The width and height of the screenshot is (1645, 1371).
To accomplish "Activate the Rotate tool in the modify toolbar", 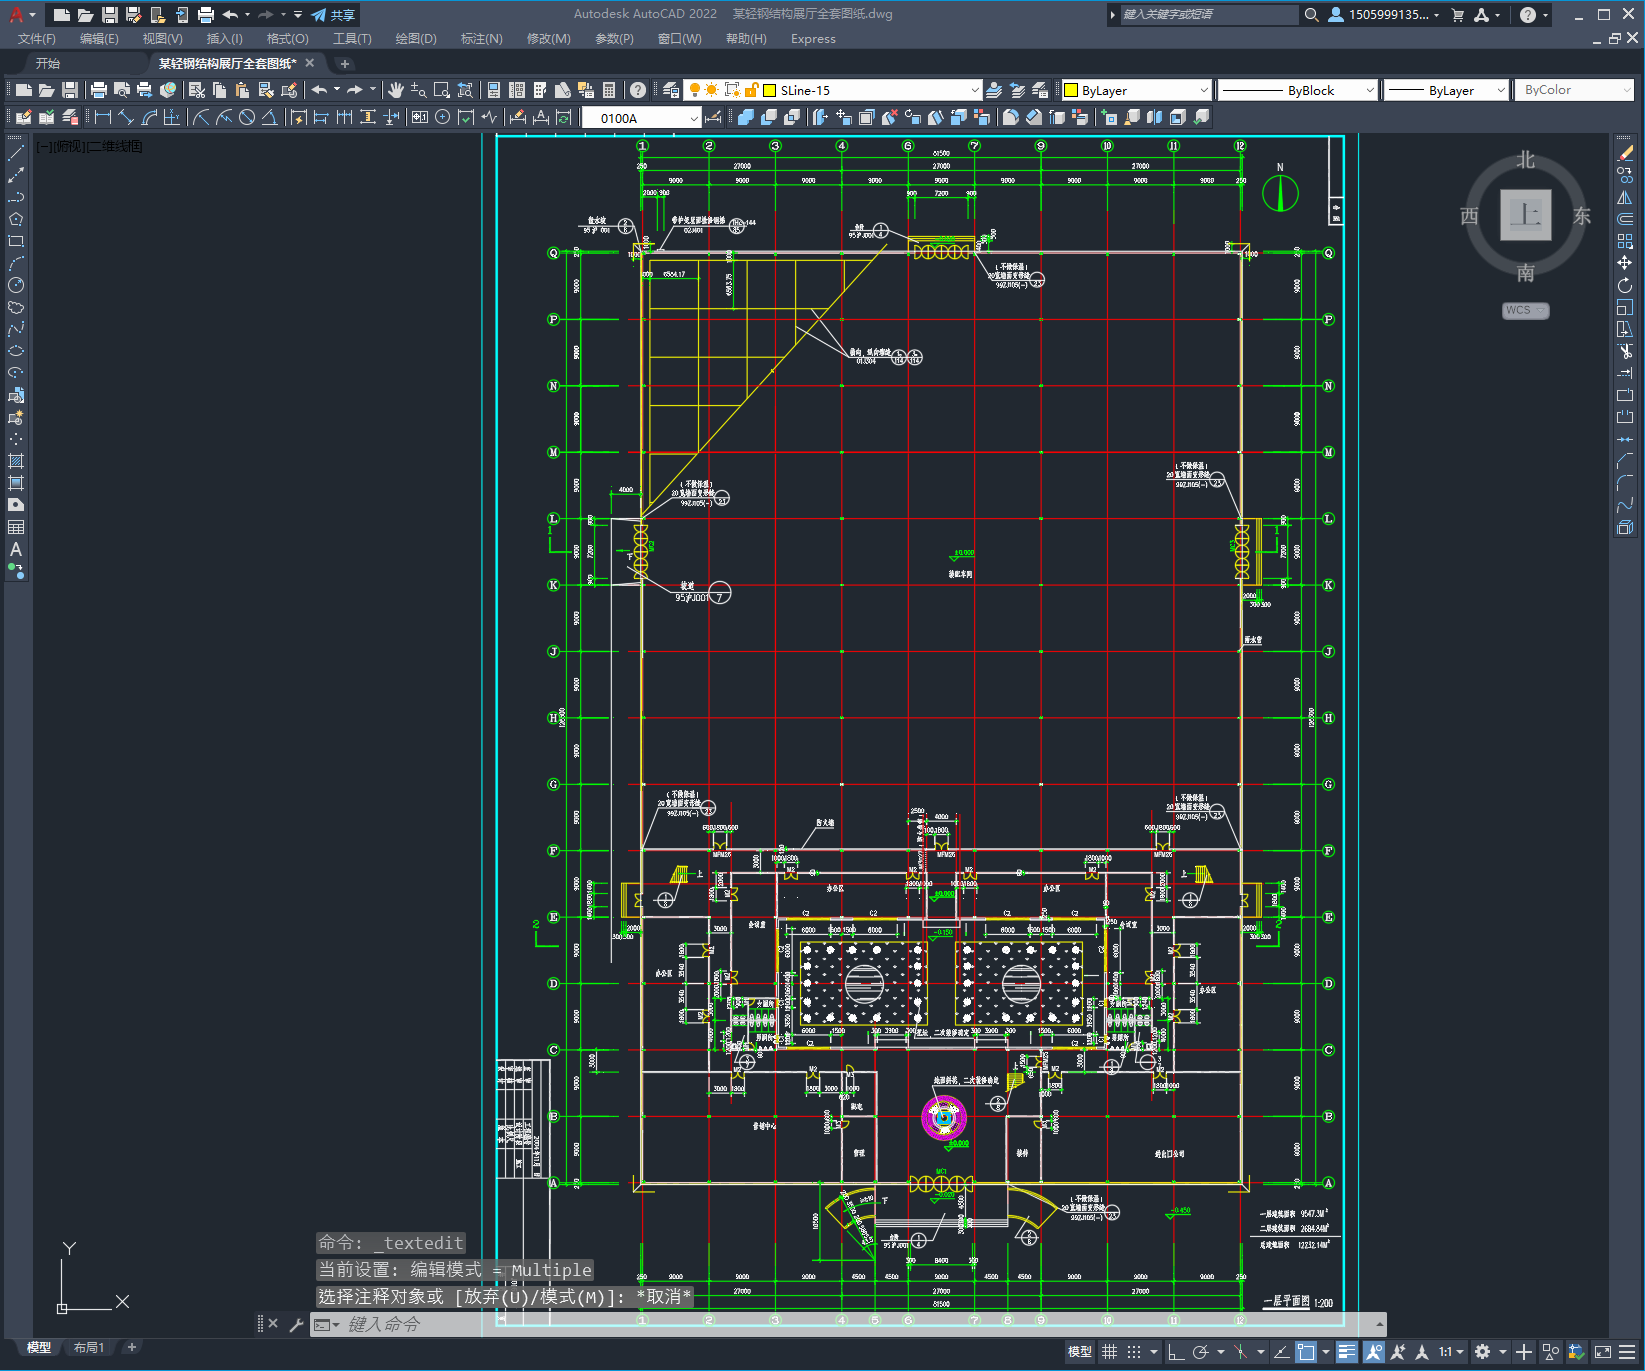I will point(1625,285).
